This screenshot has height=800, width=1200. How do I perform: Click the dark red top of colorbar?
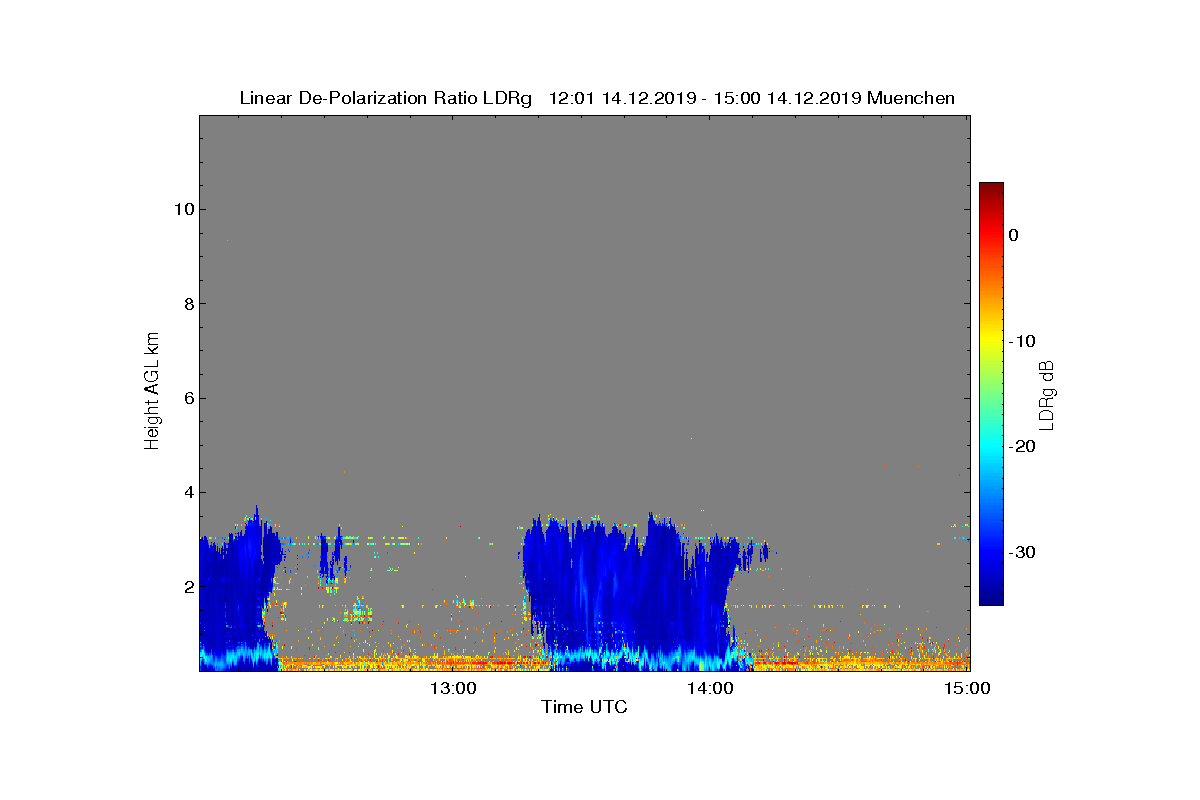point(991,189)
